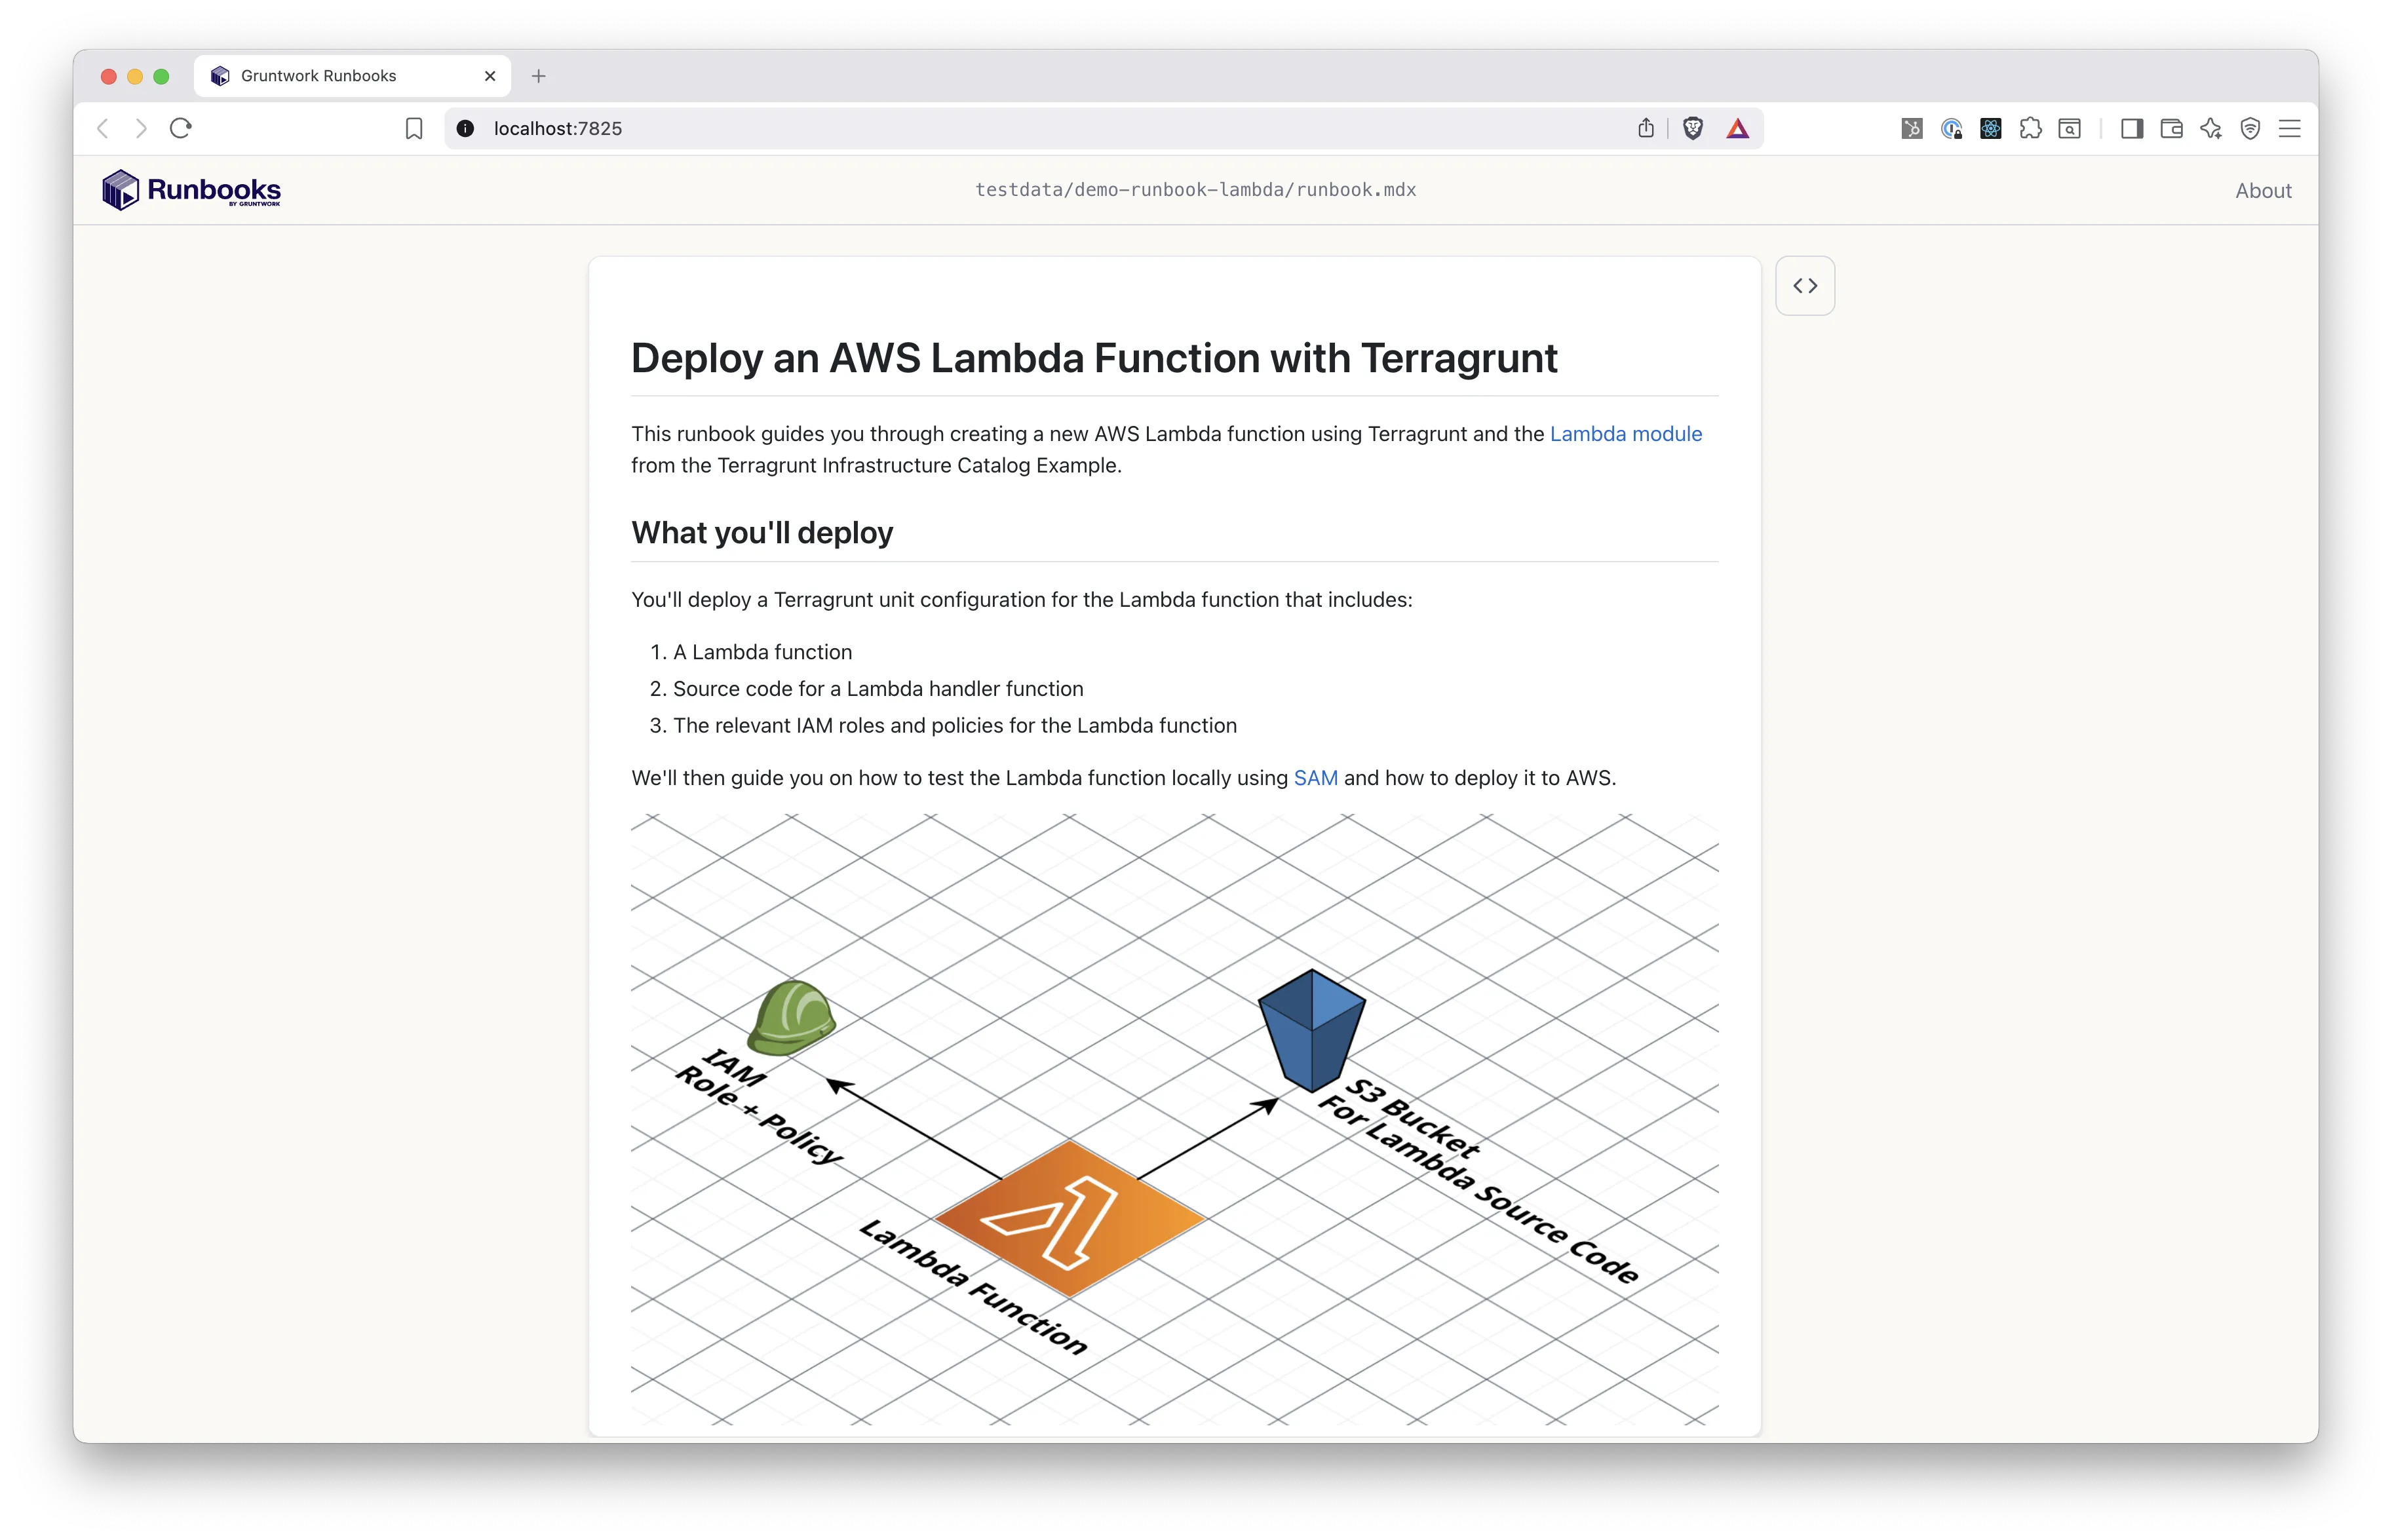Click the view source code toggle button

[1804, 286]
